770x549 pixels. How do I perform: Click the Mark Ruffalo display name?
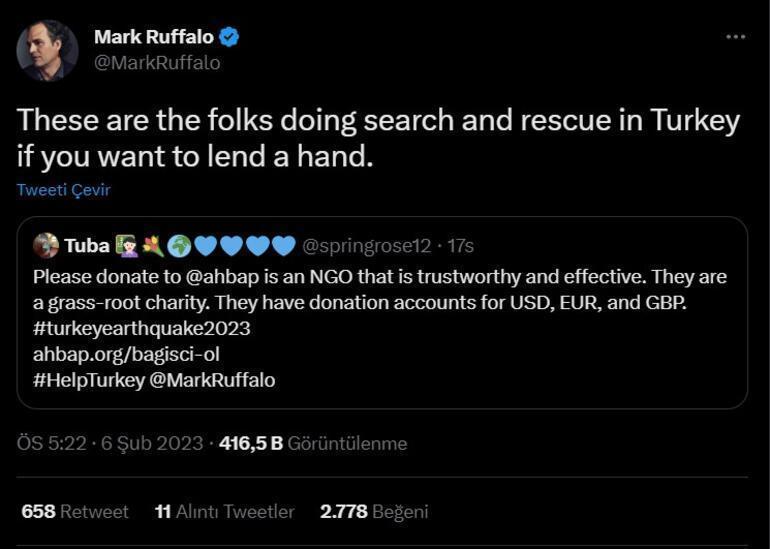153,38
